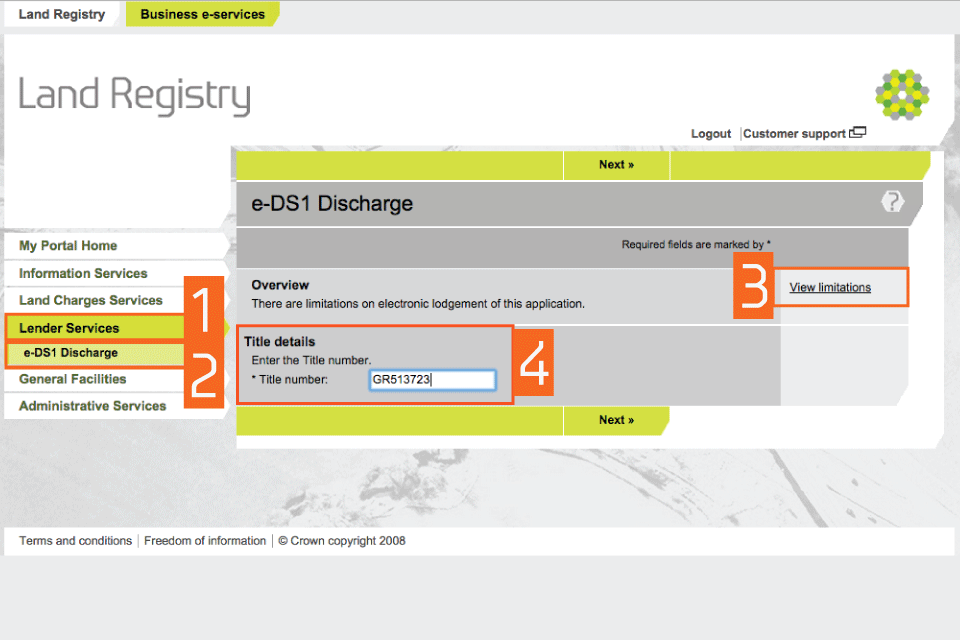Select e-DS1 Discharge submenu item
The height and width of the screenshot is (640, 960).
[x=71, y=353]
